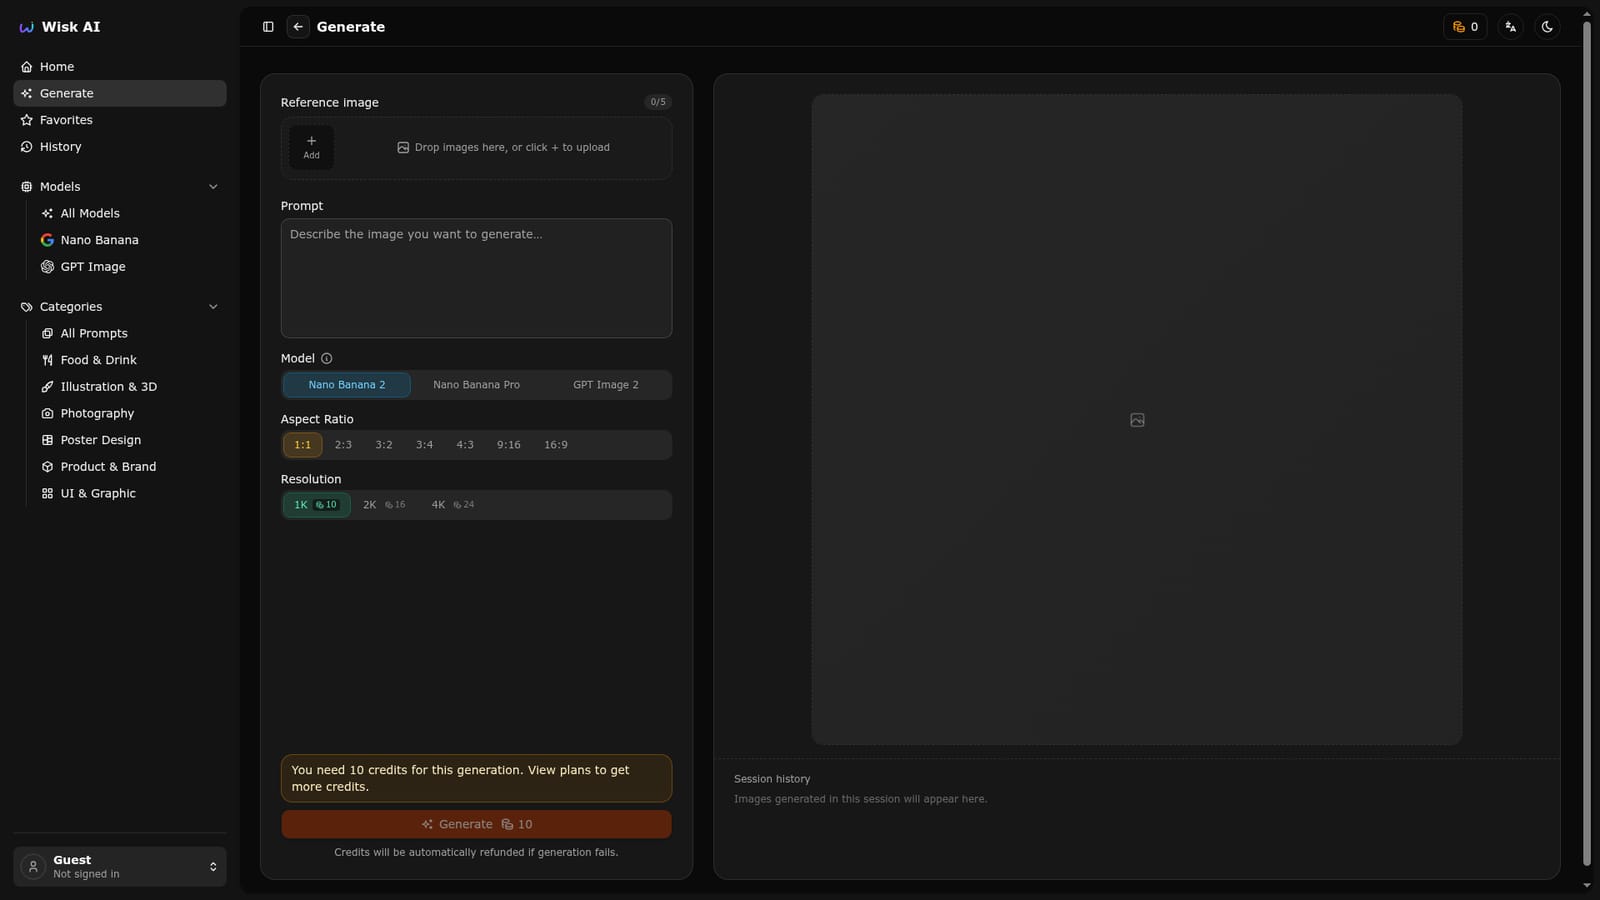
Task: Go back with the arrow button
Action: tap(298, 27)
